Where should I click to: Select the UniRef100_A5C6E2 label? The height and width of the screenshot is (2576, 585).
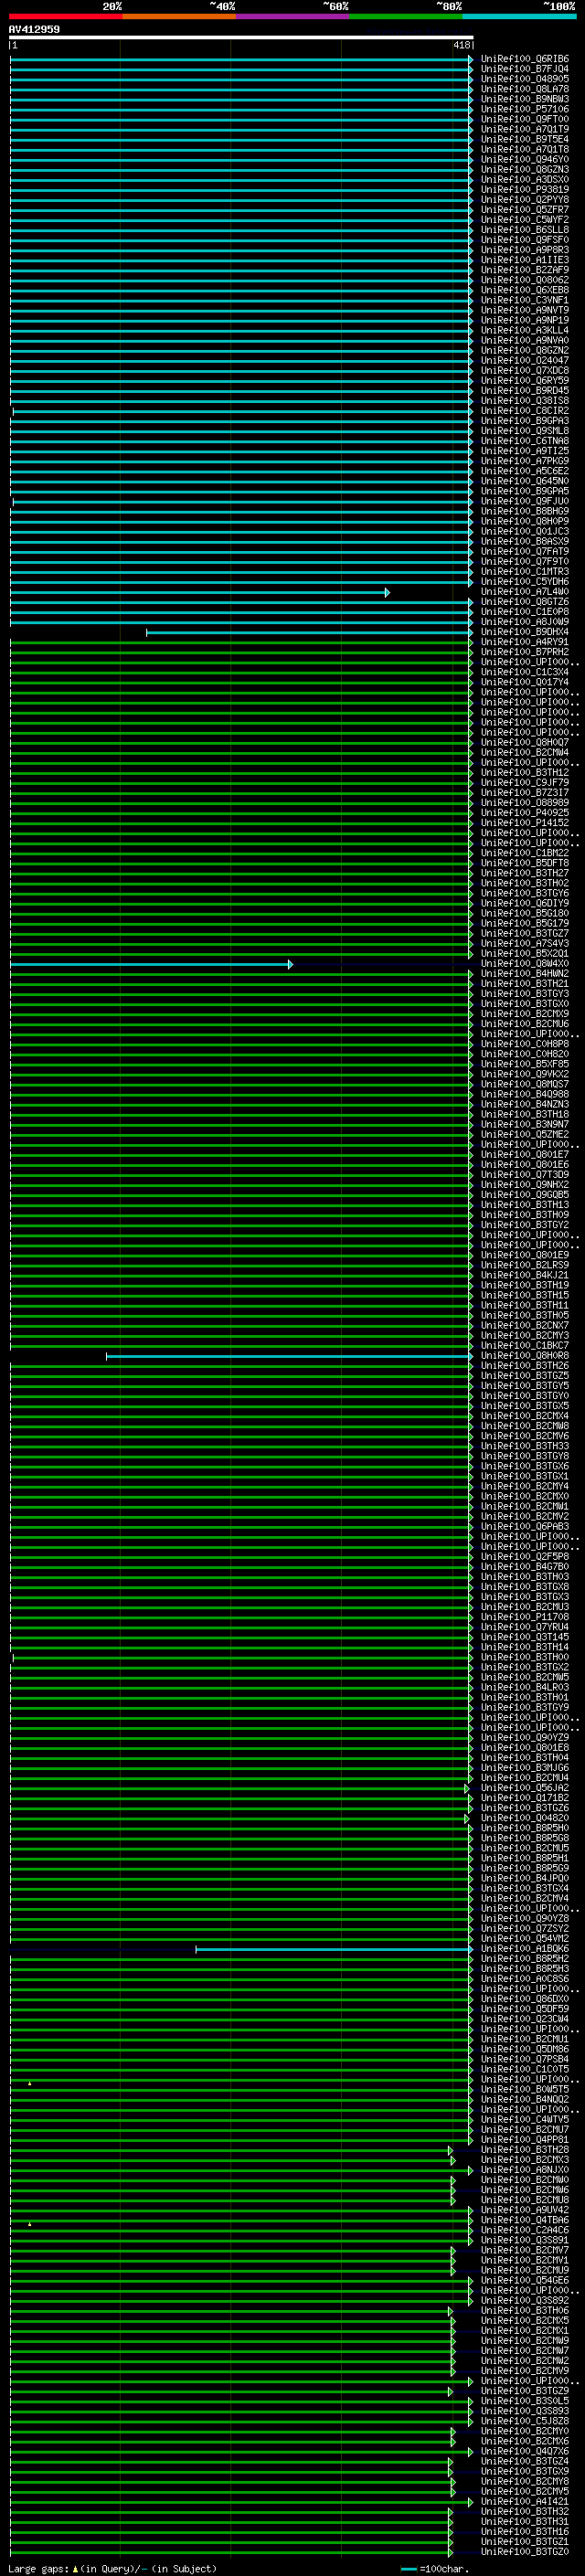click(x=525, y=471)
